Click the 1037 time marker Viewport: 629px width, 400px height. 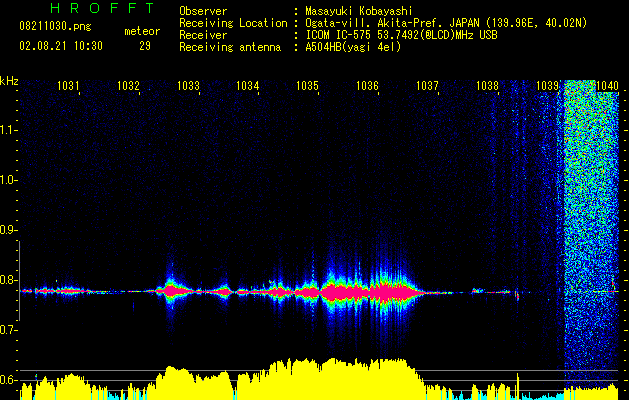pyautogui.click(x=427, y=85)
